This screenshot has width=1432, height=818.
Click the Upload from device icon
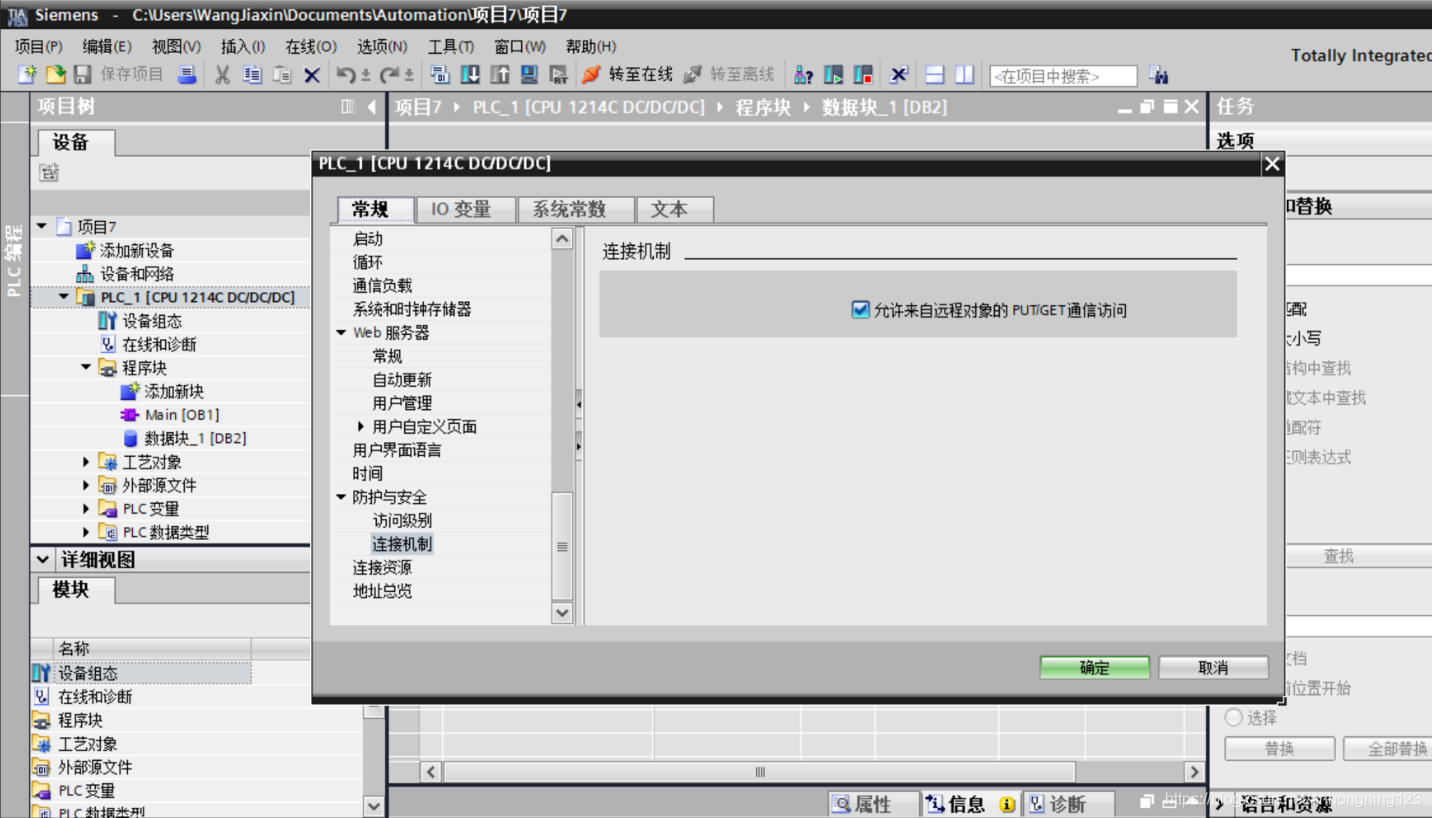click(x=498, y=74)
